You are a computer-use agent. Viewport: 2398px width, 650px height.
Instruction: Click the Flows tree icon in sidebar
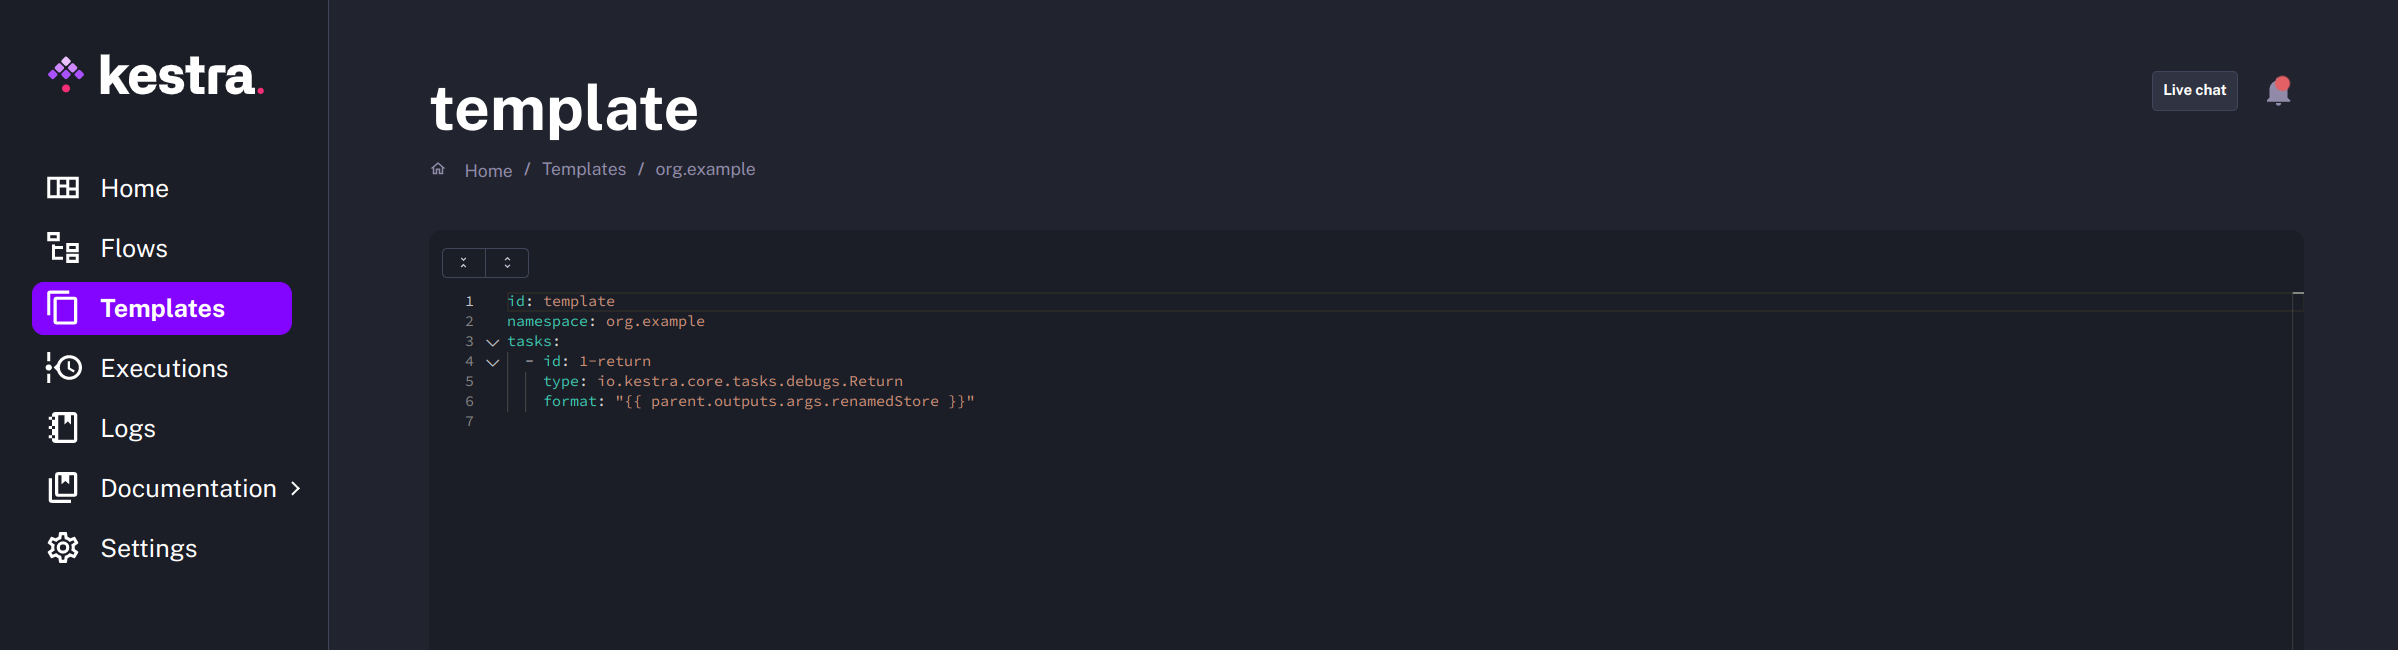pos(63,248)
